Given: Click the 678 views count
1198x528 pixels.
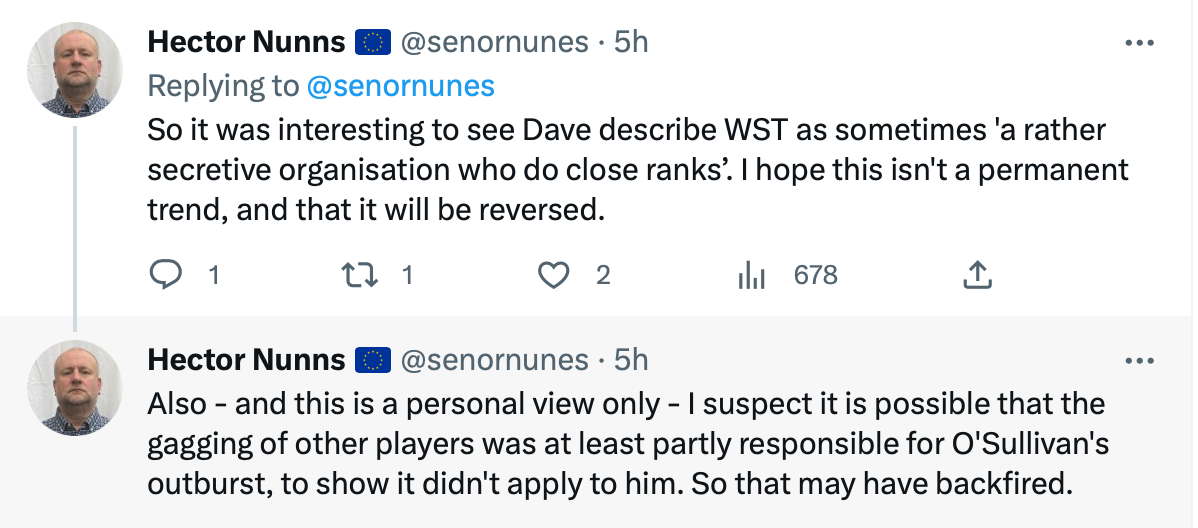Looking at the screenshot, I should [x=815, y=275].
